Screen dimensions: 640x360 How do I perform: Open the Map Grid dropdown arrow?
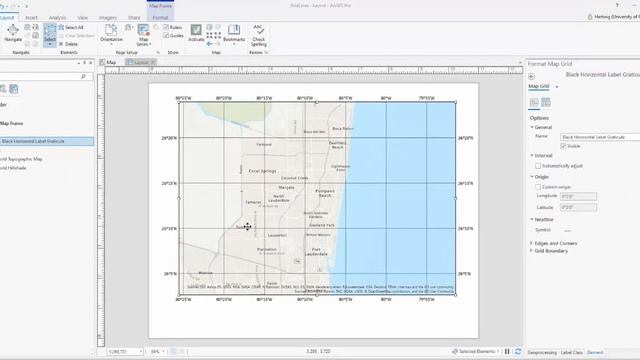pos(557,87)
